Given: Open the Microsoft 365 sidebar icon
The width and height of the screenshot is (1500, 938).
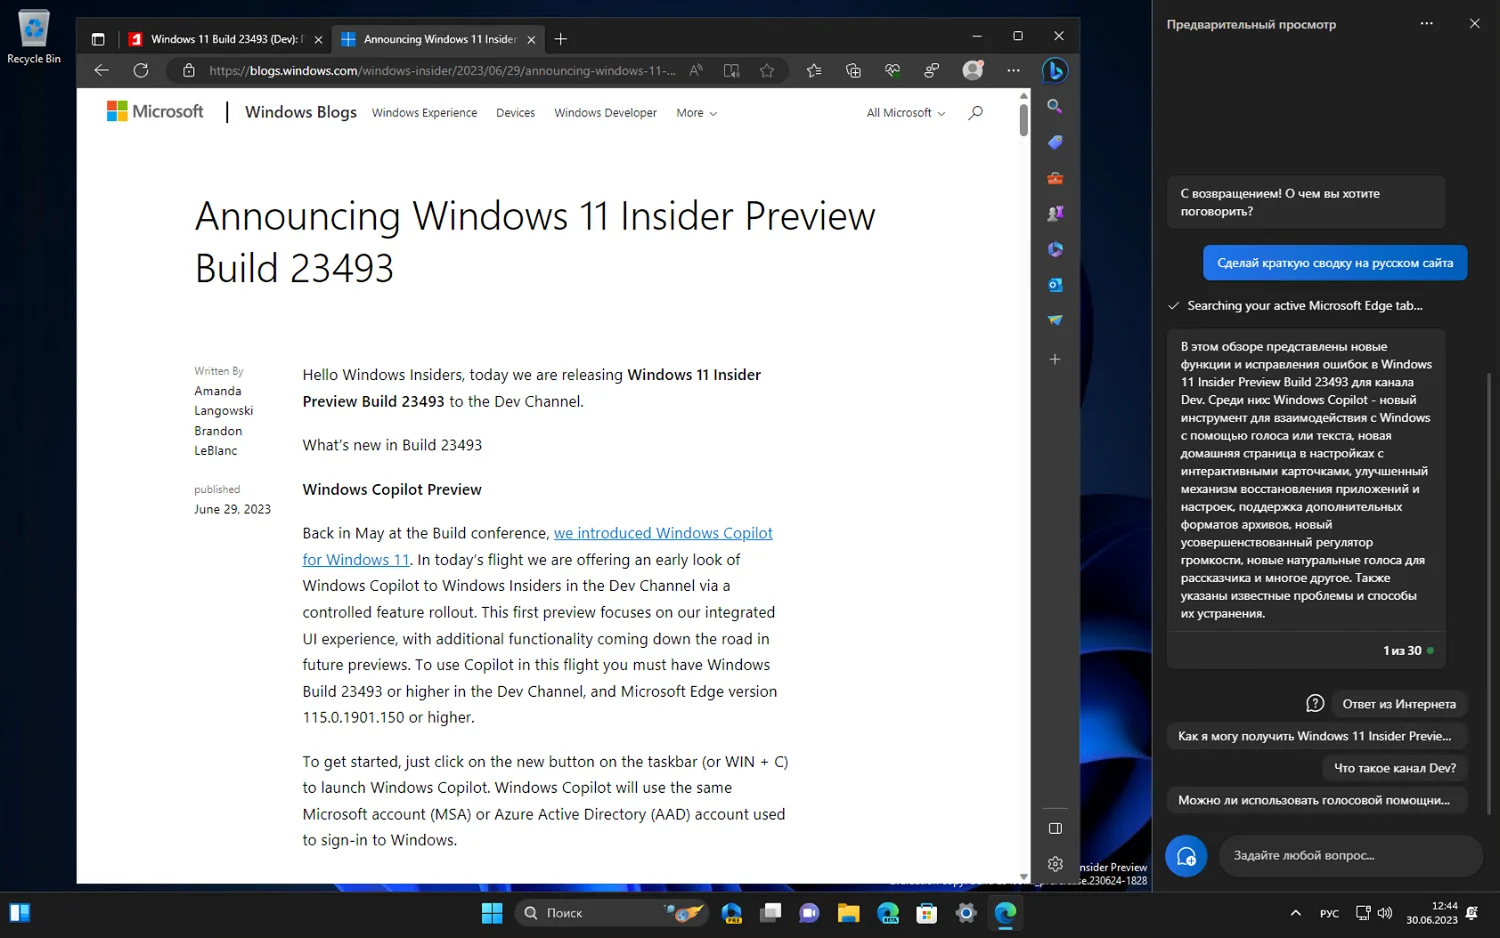Looking at the screenshot, I should pos(1054,249).
